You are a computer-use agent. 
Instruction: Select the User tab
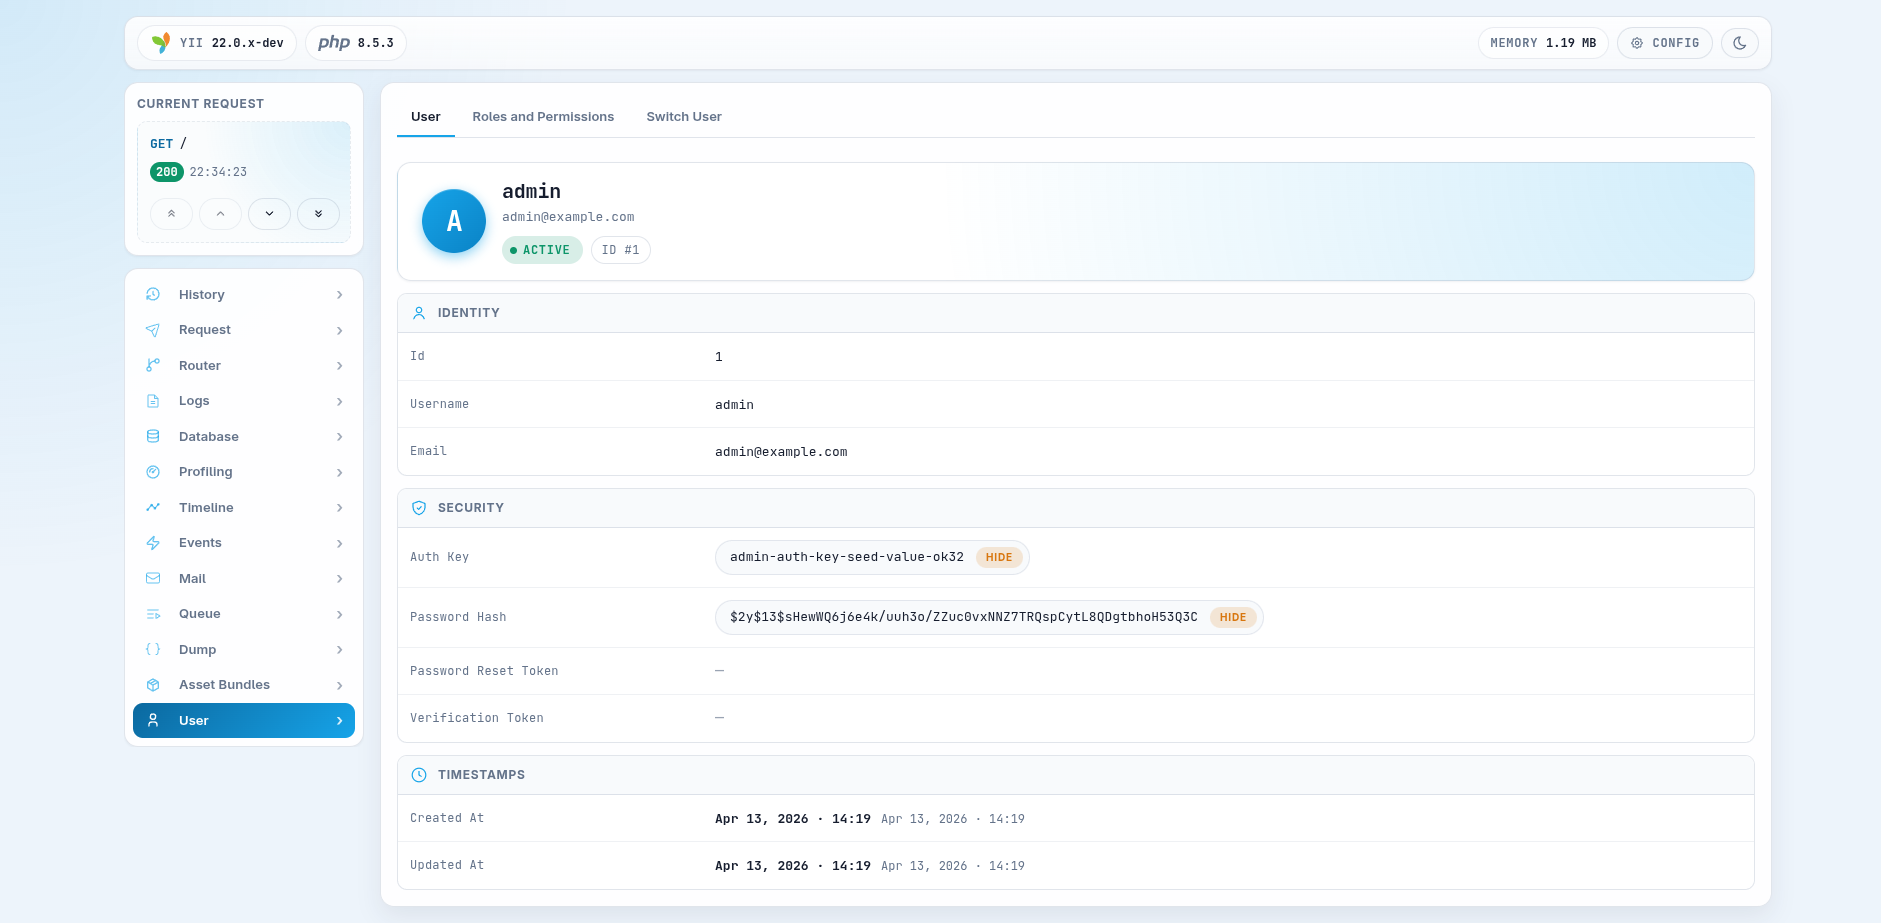(x=425, y=117)
